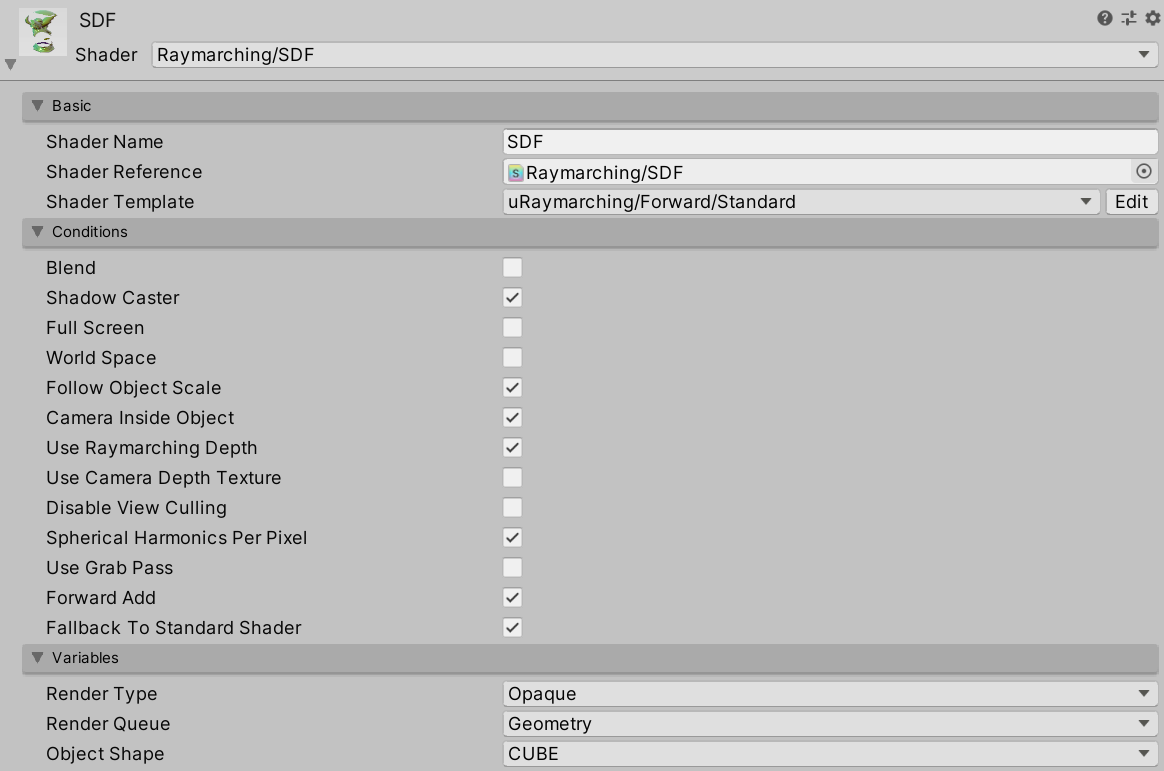The image size is (1164, 771).
Task: Disable Shadow Caster
Action: (x=512, y=297)
